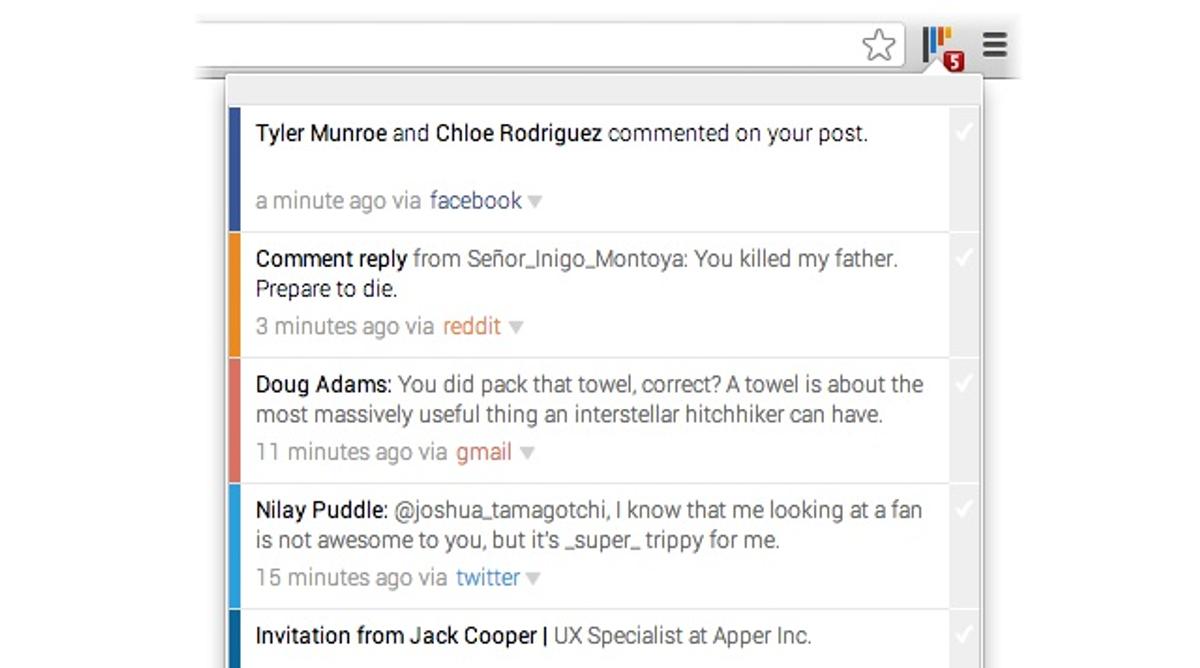The image size is (1200, 668).
Task: Expand dropdown arrow next to facebook
Action: click(535, 202)
